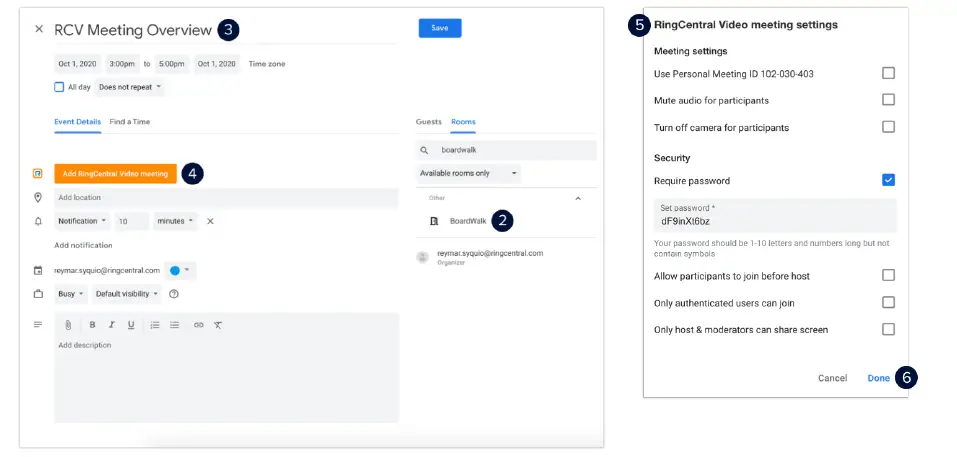Click the Time zone link
Image resolution: width=957 pixels, height=457 pixels.
(x=267, y=64)
